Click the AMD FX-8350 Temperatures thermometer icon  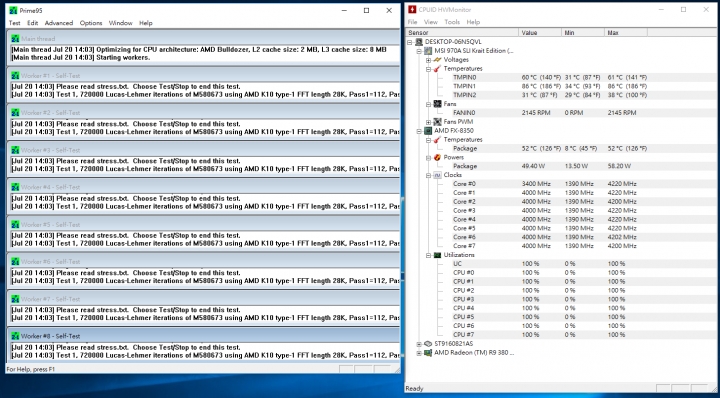437,140
